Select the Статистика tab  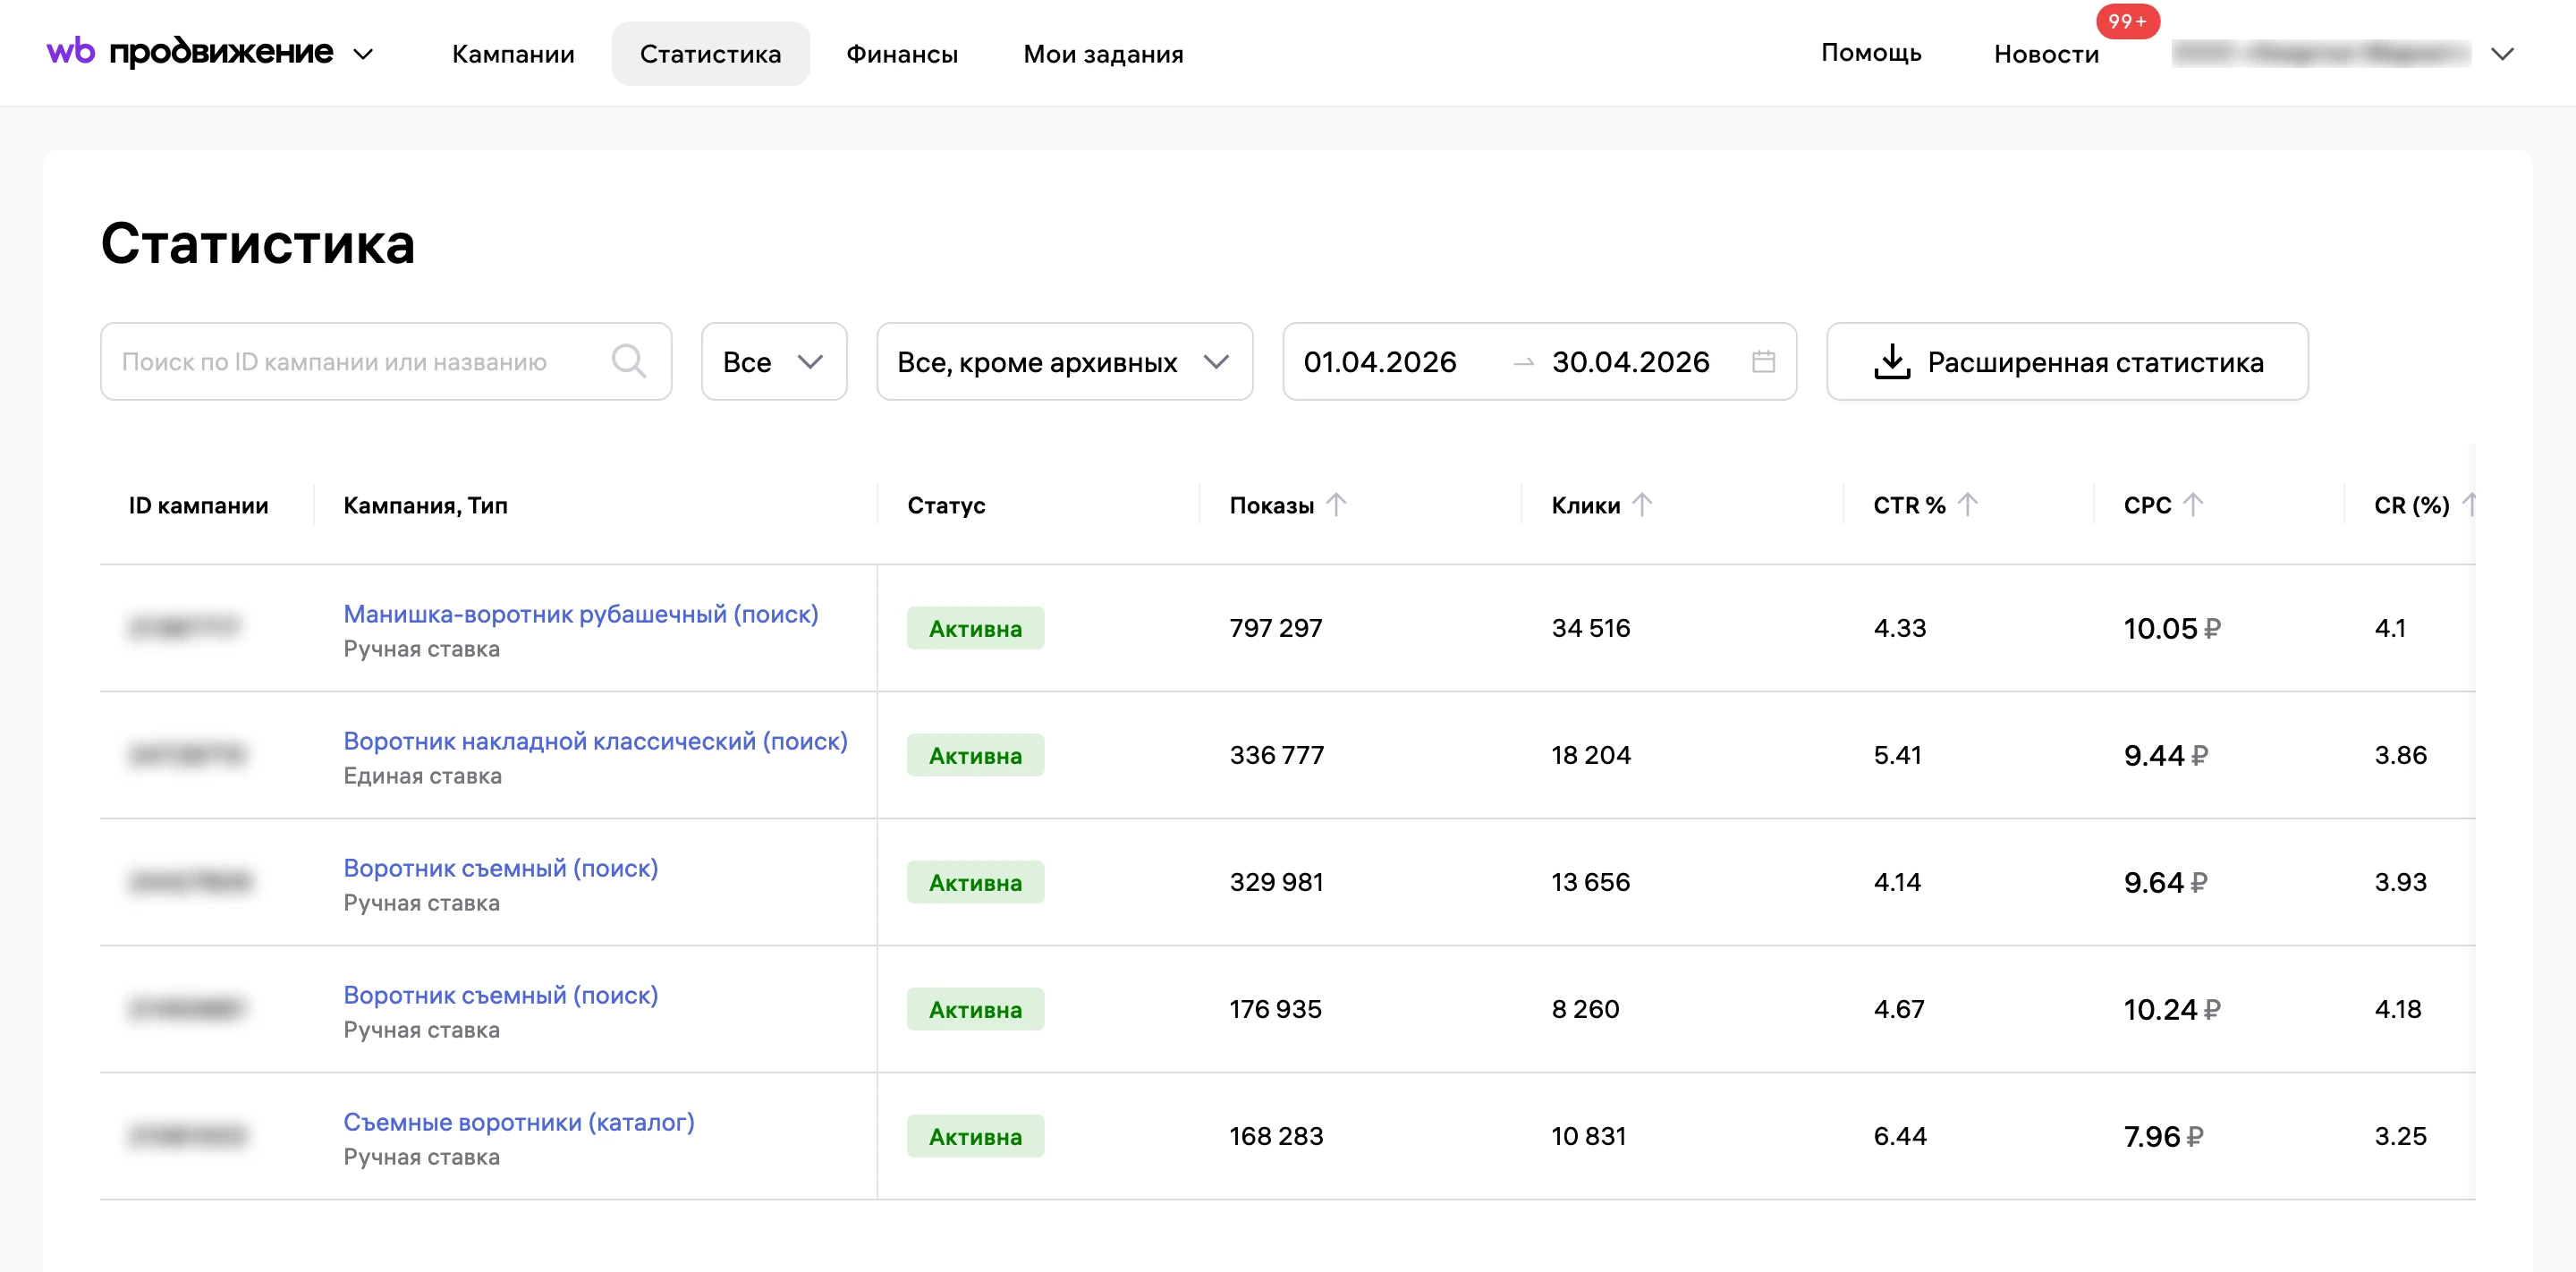point(710,54)
